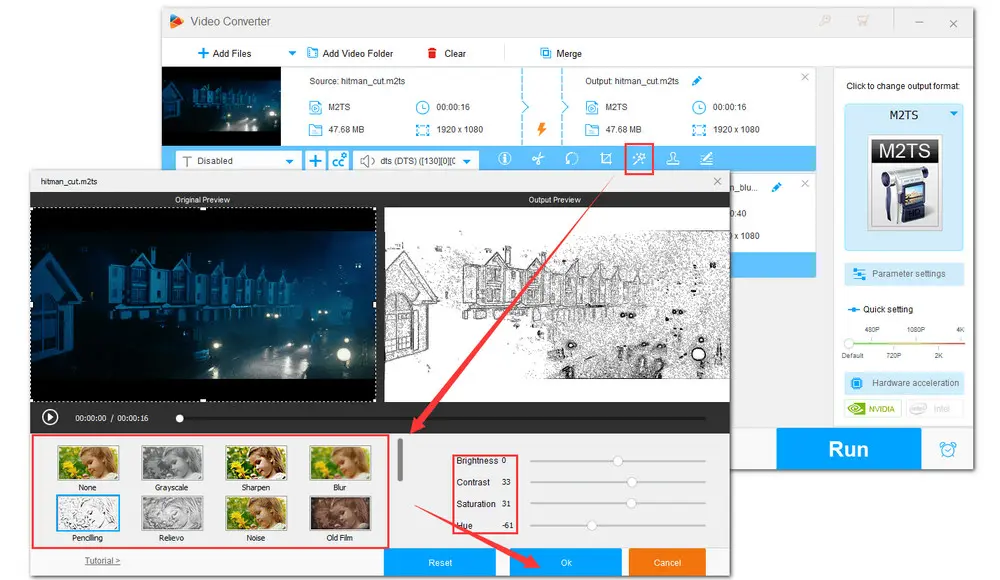Click the Brightness slider handle

point(618,461)
